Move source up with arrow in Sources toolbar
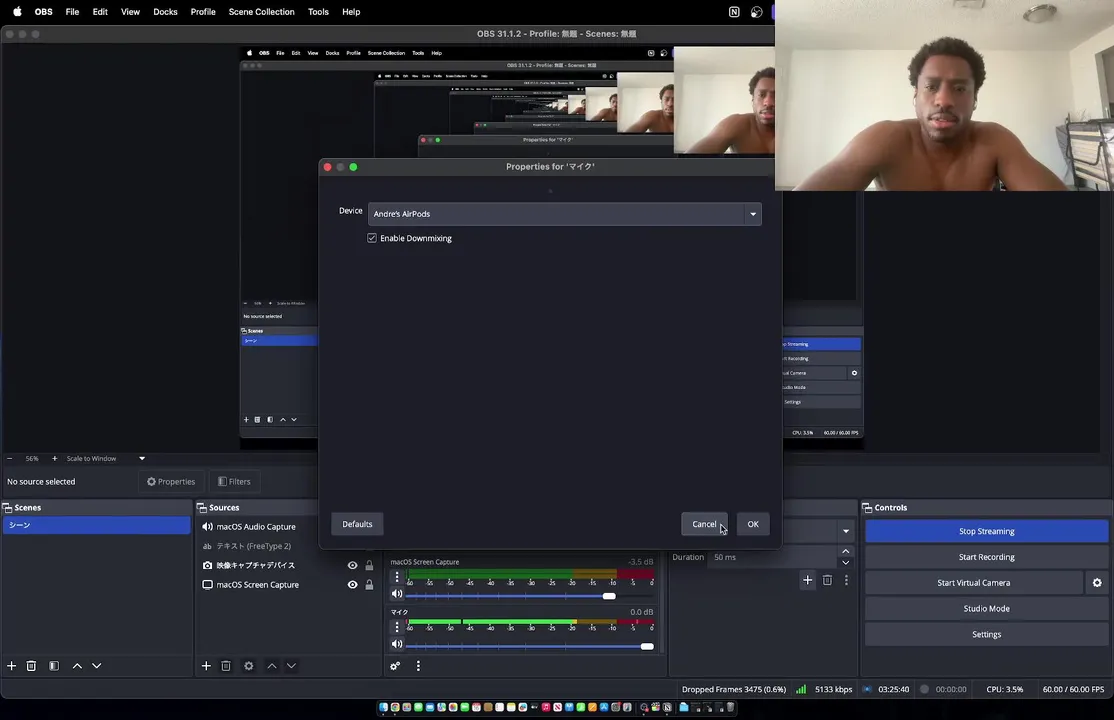The height and width of the screenshot is (720, 1114). 272,666
